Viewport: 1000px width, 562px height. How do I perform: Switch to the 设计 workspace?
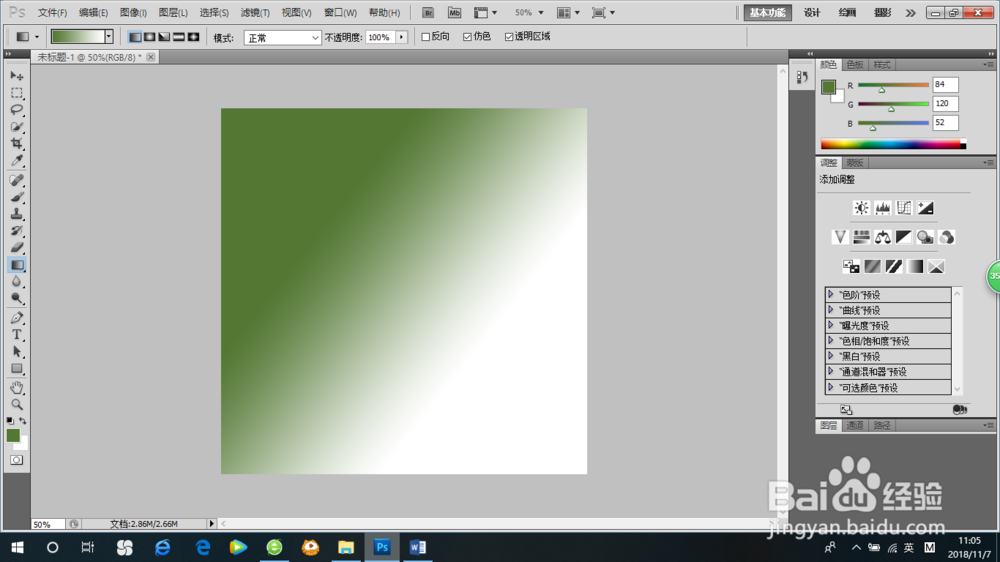pyautogui.click(x=812, y=13)
